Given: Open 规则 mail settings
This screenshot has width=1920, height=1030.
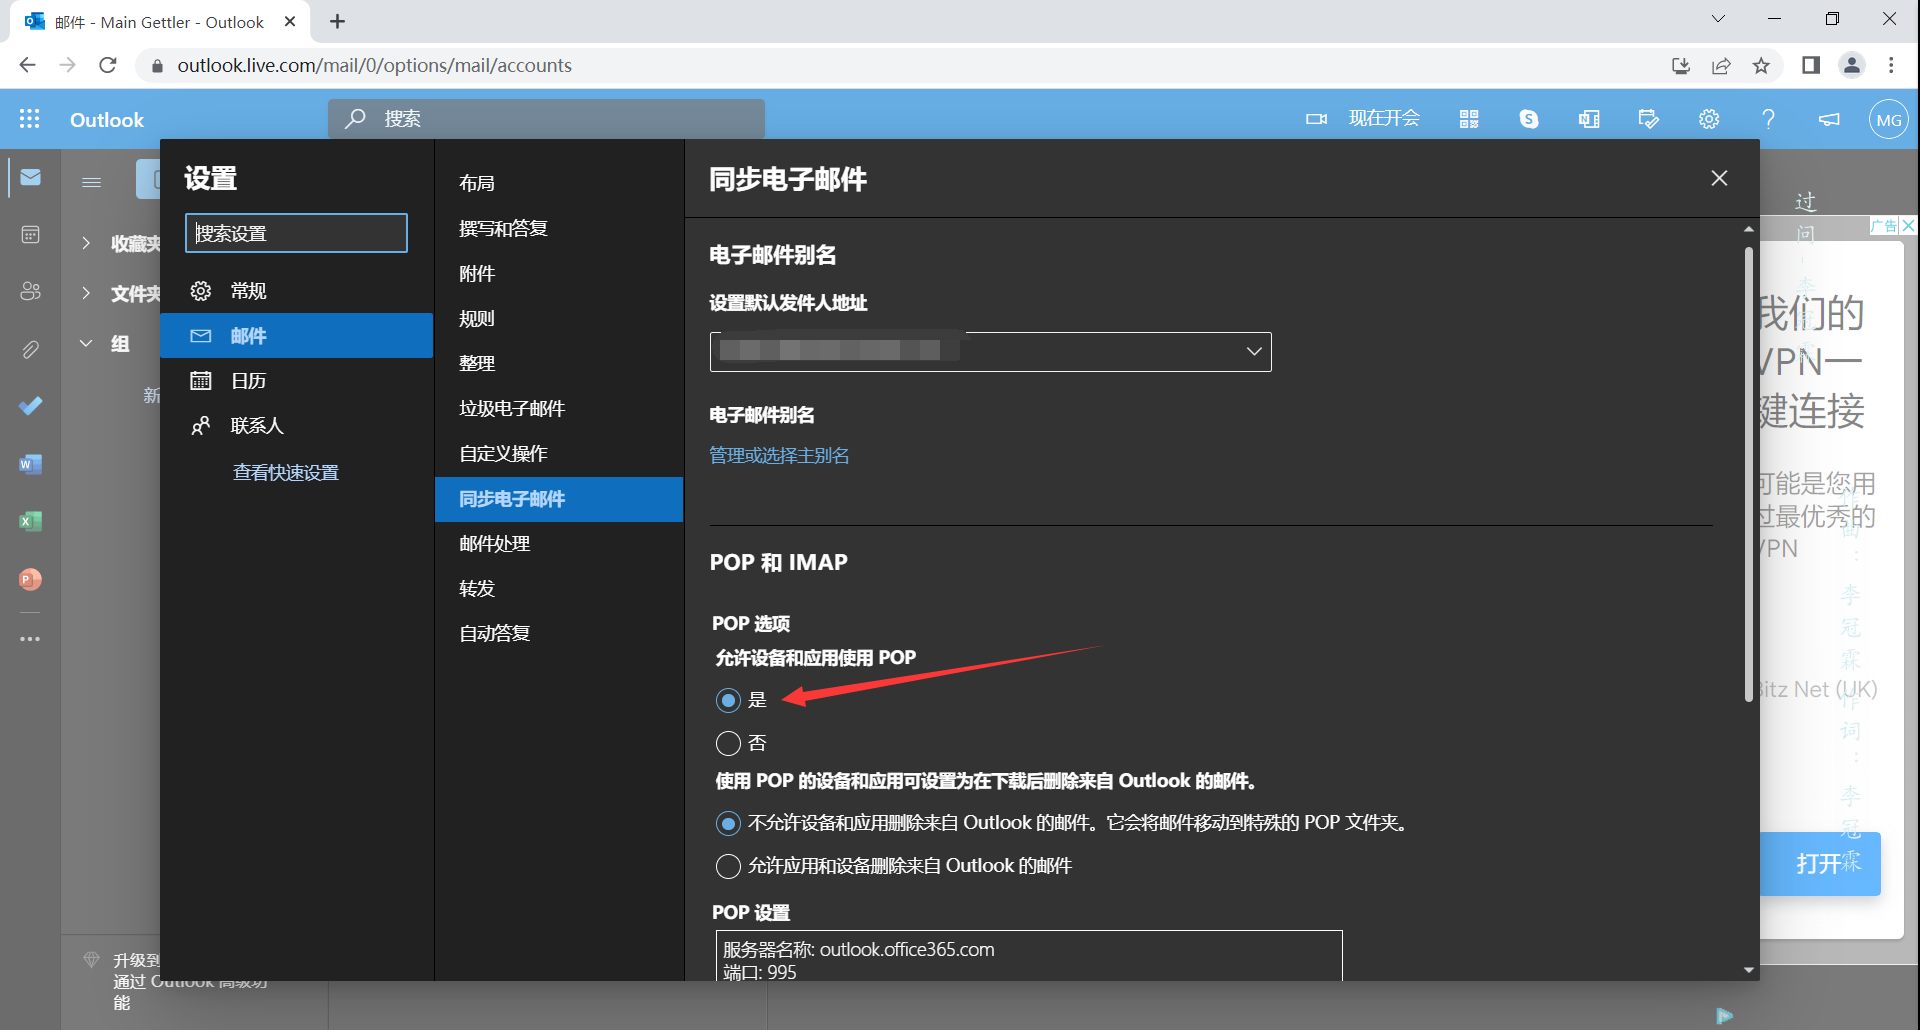Looking at the screenshot, I should [x=559, y=318].
